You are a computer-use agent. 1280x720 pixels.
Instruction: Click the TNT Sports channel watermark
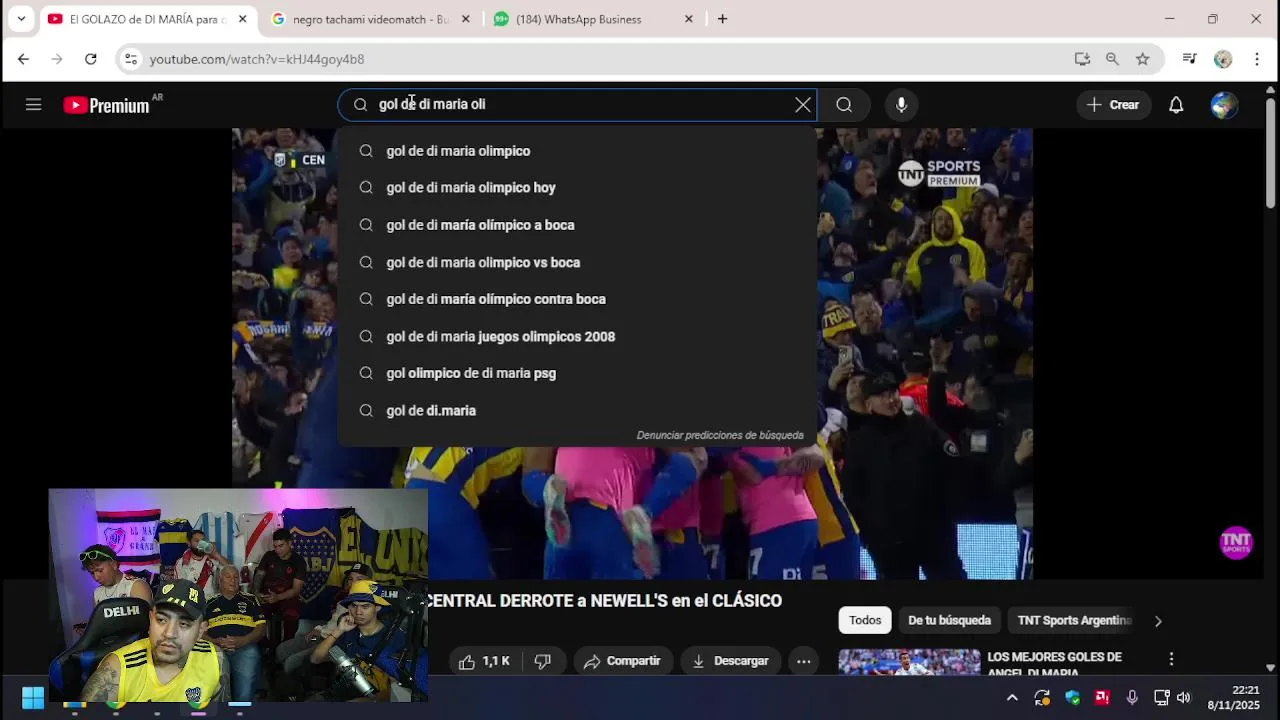pos(1236,542)
